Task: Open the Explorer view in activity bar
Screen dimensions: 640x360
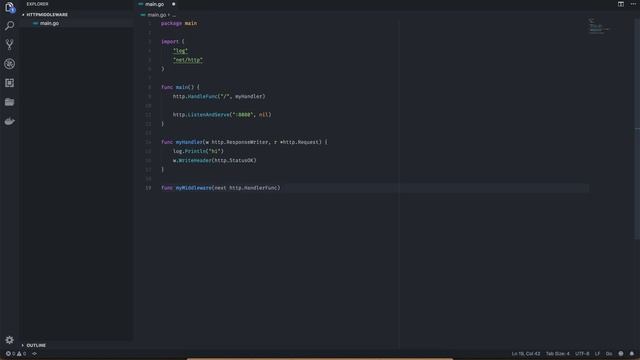Action: coord(9,7)
